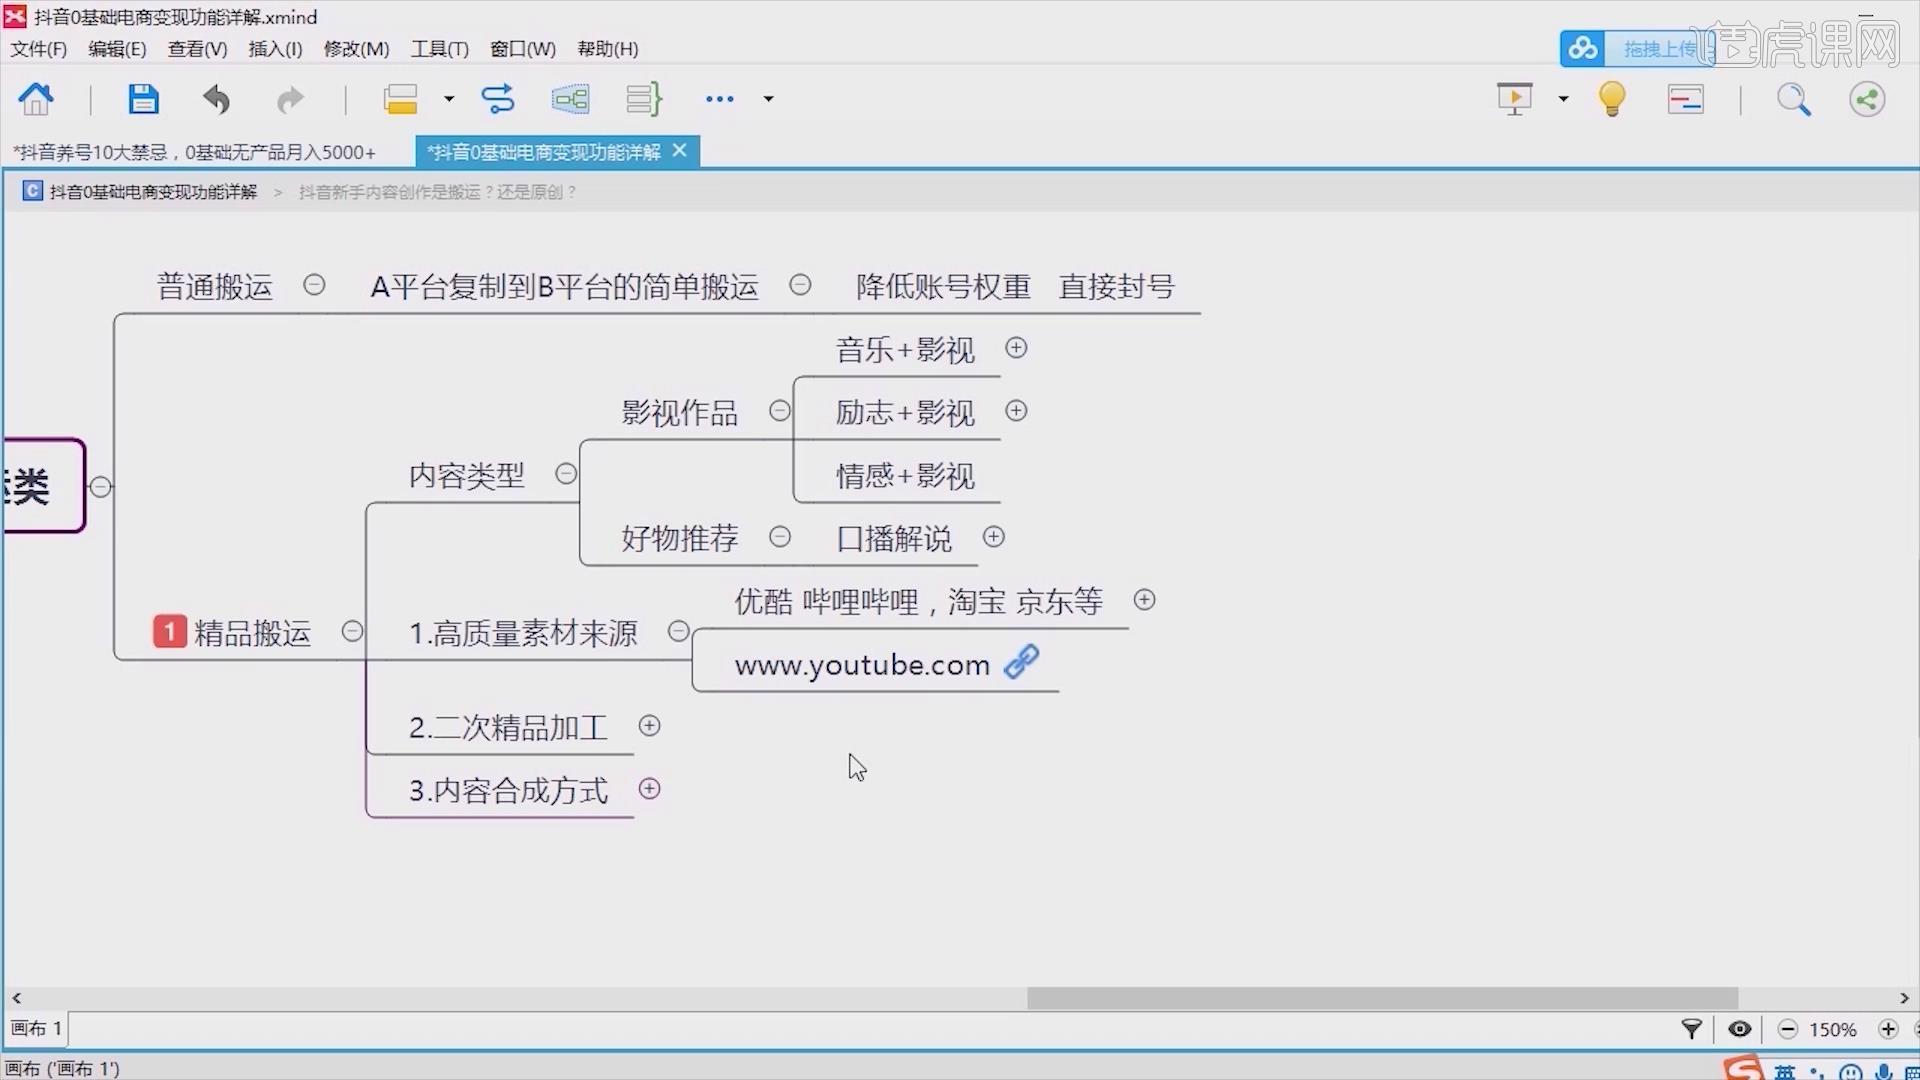The width and height of the screenshot is (1920, 1080).
Task: Collapse the A平台复制到B平台的简单搬运 node
Action: pos(800,285)
